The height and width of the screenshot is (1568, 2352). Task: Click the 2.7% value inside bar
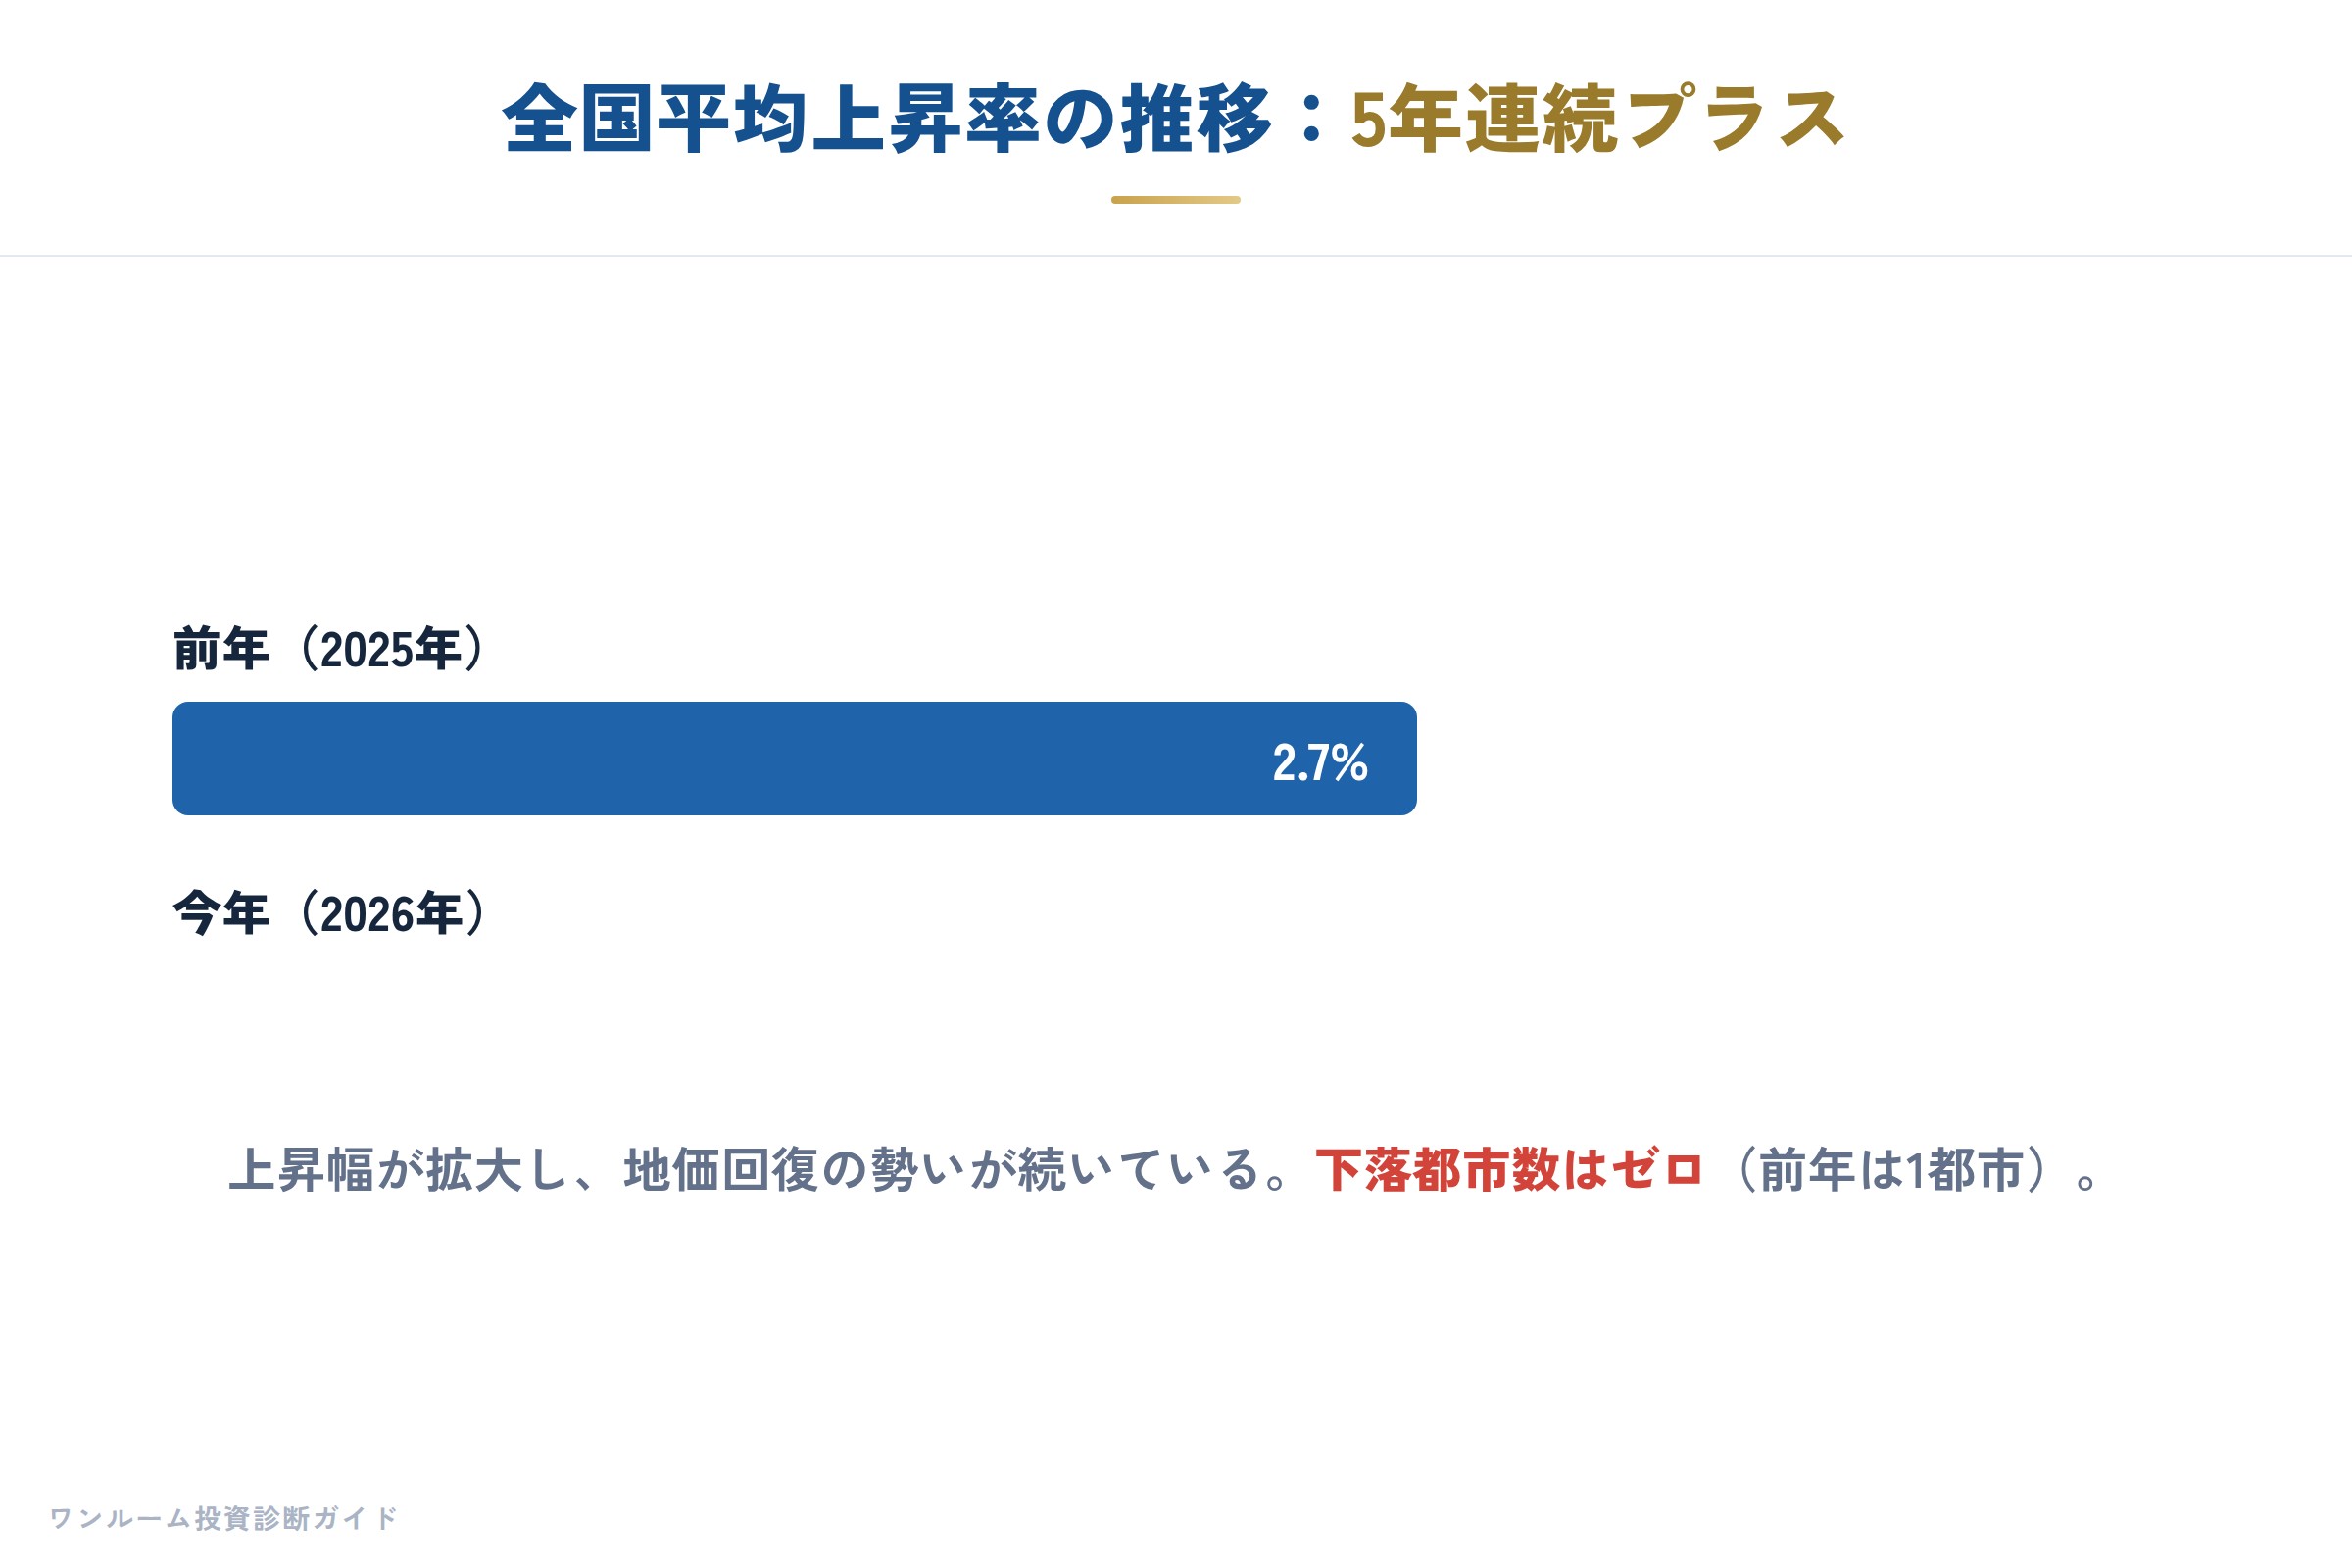[1320, 763]
